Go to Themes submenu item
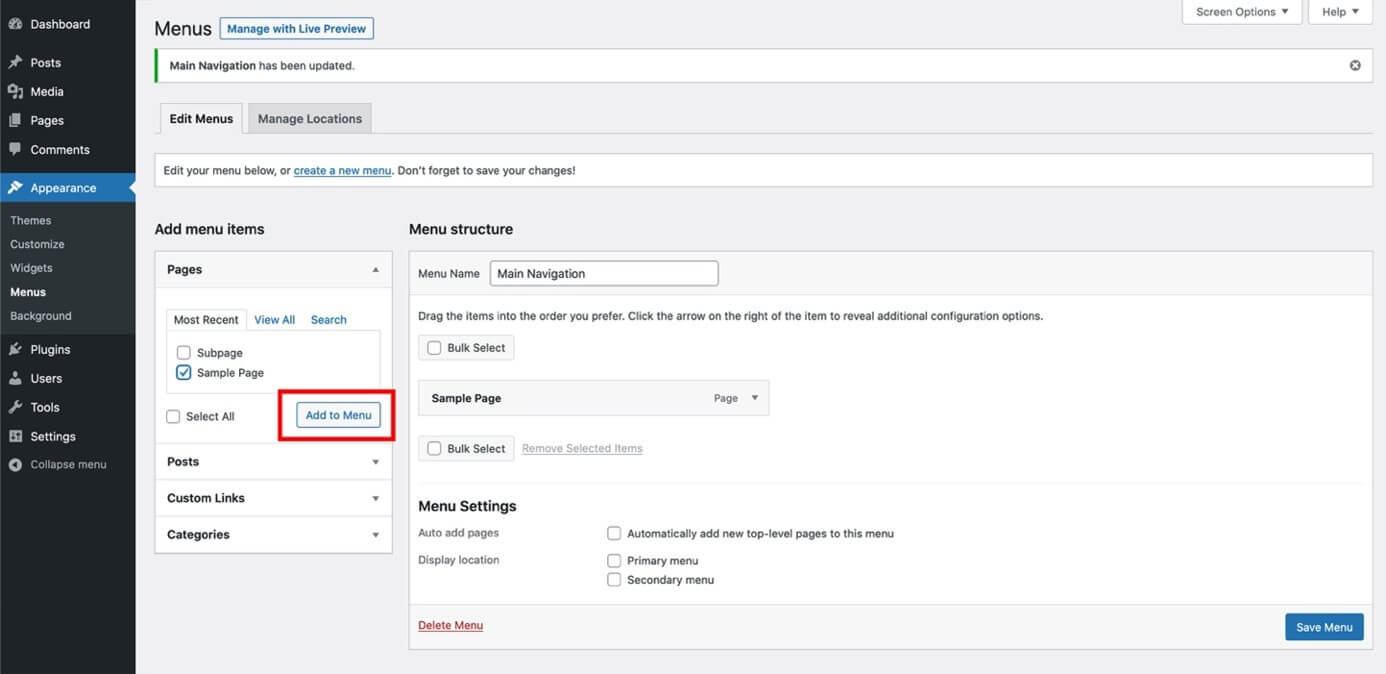This screenshot has width=1386, height=674. click(x=31, y=220)
